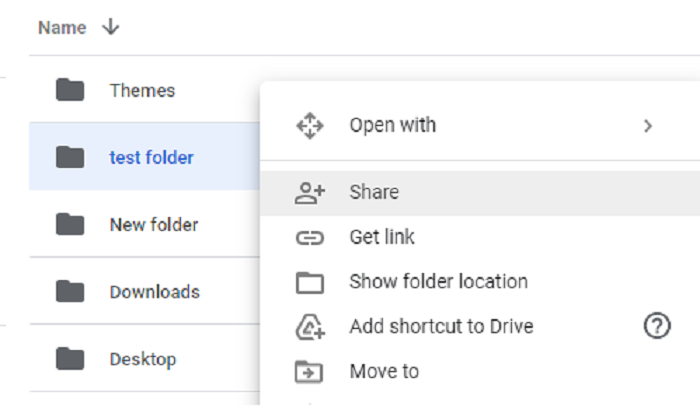Click the help question mark icon
The height and width of the screenshot is (406, 700).
pyautogui.click(x=657, y=326)
